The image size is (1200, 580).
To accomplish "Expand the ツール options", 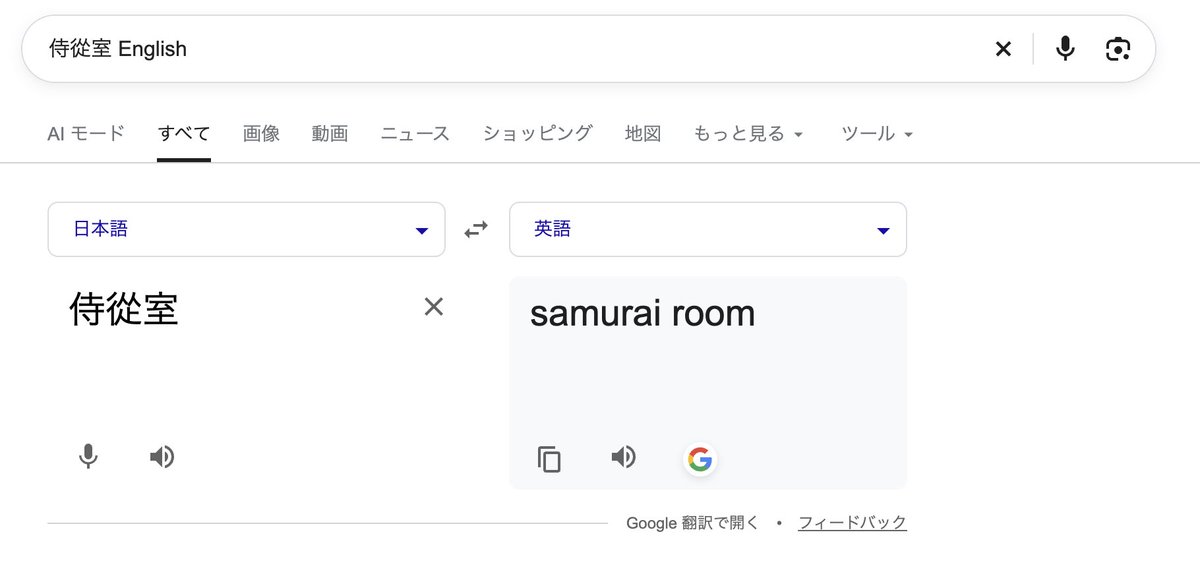I will [877, 133].
